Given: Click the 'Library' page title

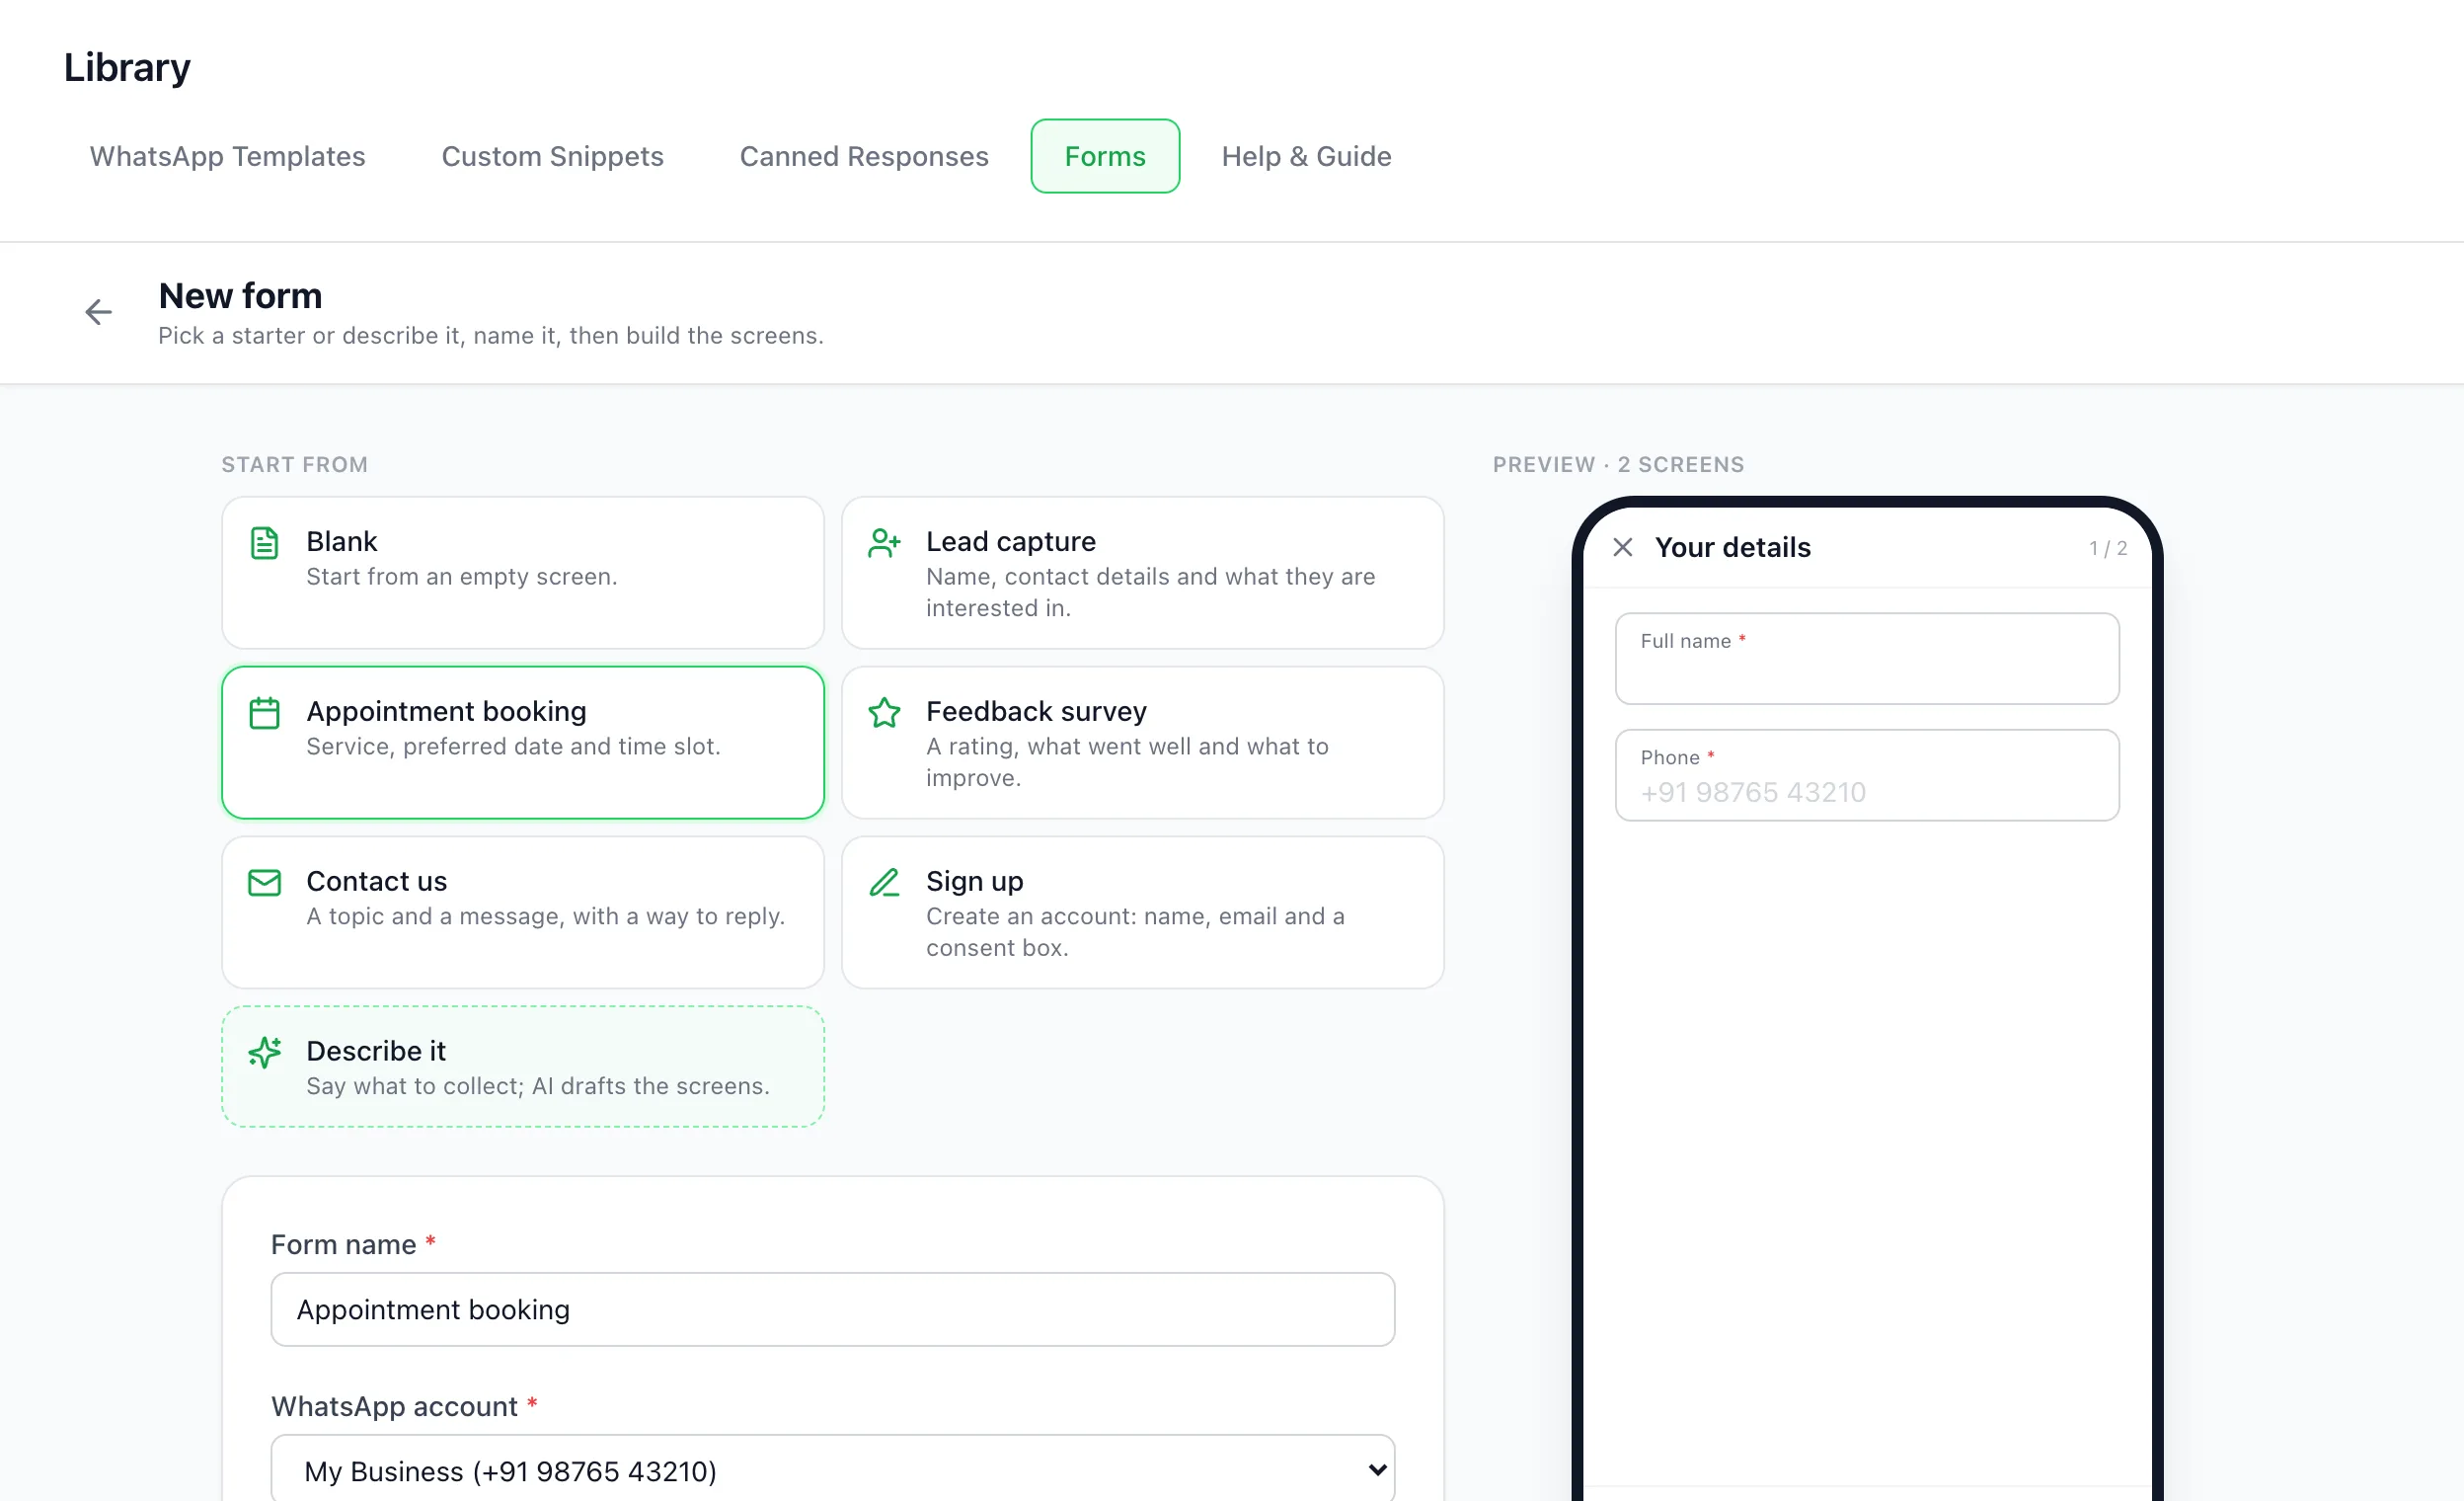Looking at the screenshot, I should (127, 67).
